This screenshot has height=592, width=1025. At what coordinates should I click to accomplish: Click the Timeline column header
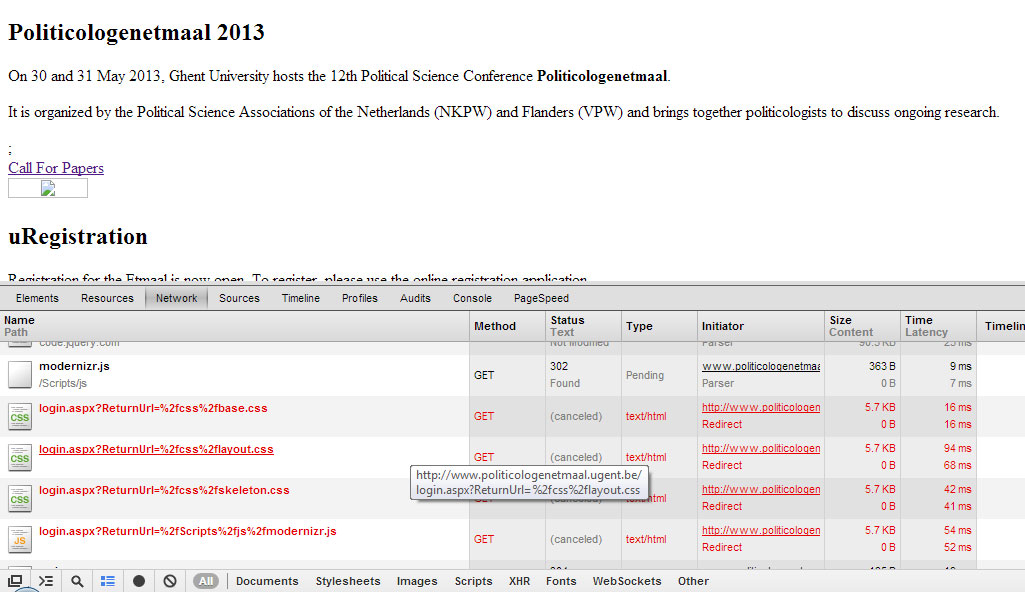pos(1001,326)
